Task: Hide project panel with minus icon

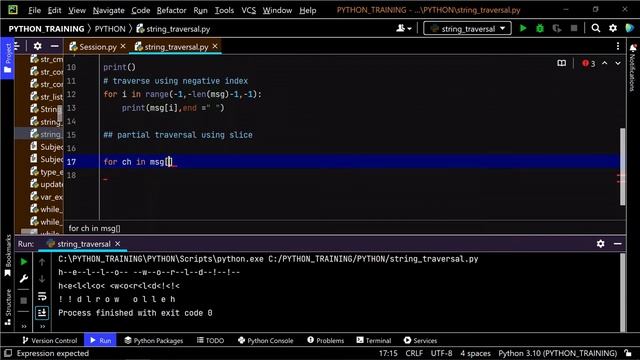Action: pos(55,46)
